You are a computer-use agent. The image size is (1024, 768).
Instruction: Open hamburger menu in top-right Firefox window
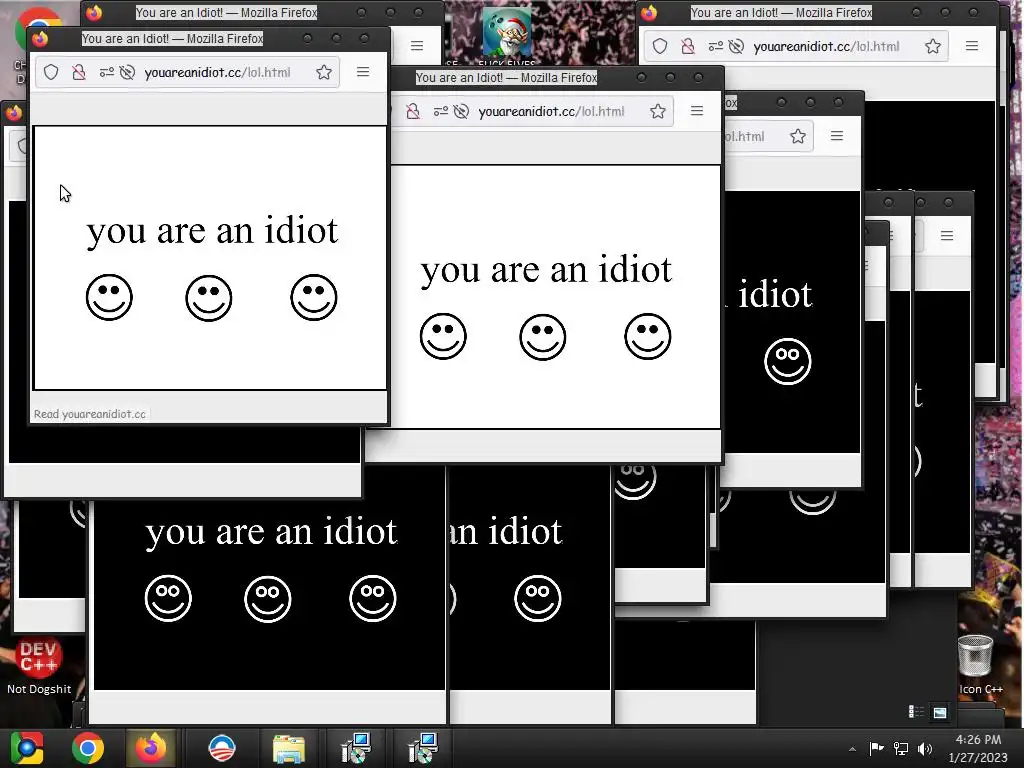pos(972,46)
